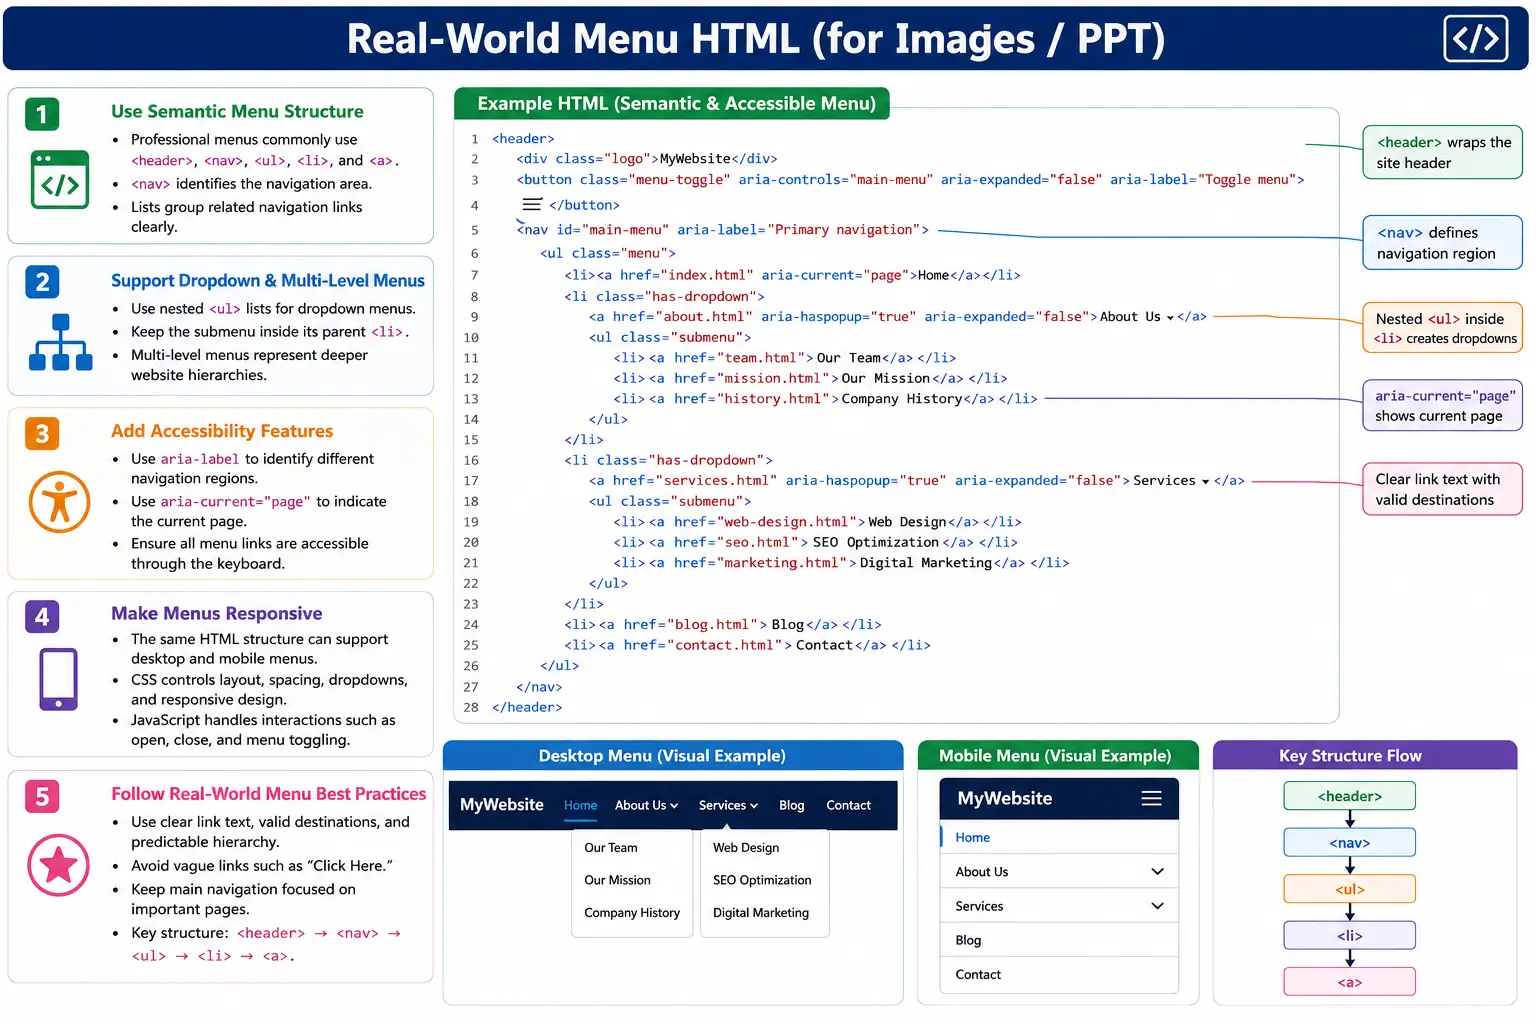Screen dimensions: 1536x1024
Task: Tap Blog row in mobile menu
Action: [1059, 940]
